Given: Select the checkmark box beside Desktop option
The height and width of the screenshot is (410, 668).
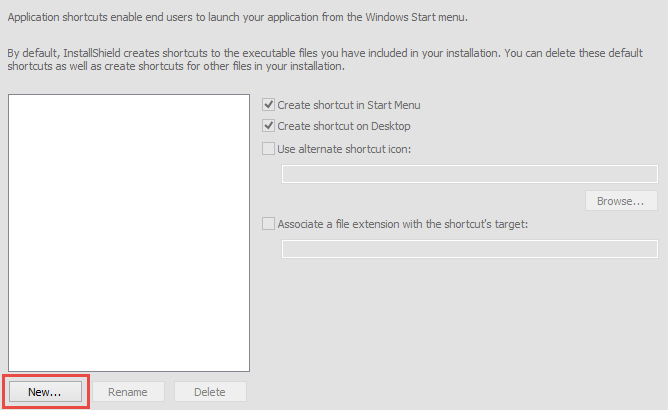Looking at the screenshot, I should tap(268, 126).
